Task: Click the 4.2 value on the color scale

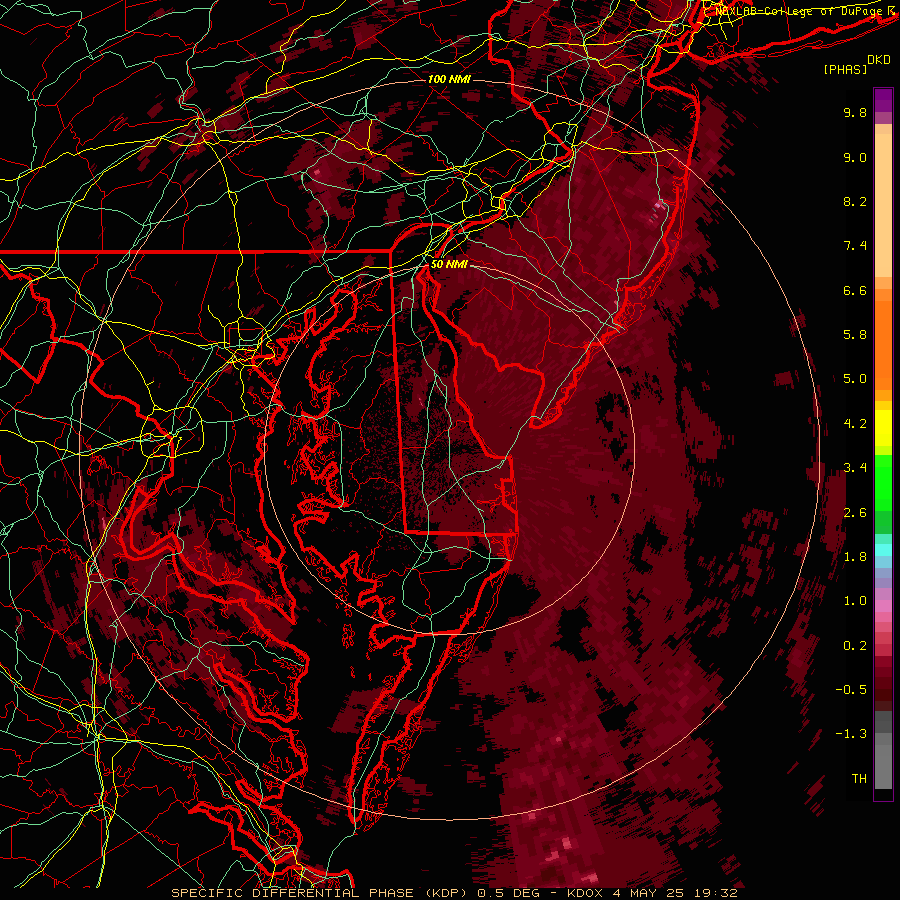Action: tap(855, 424)
